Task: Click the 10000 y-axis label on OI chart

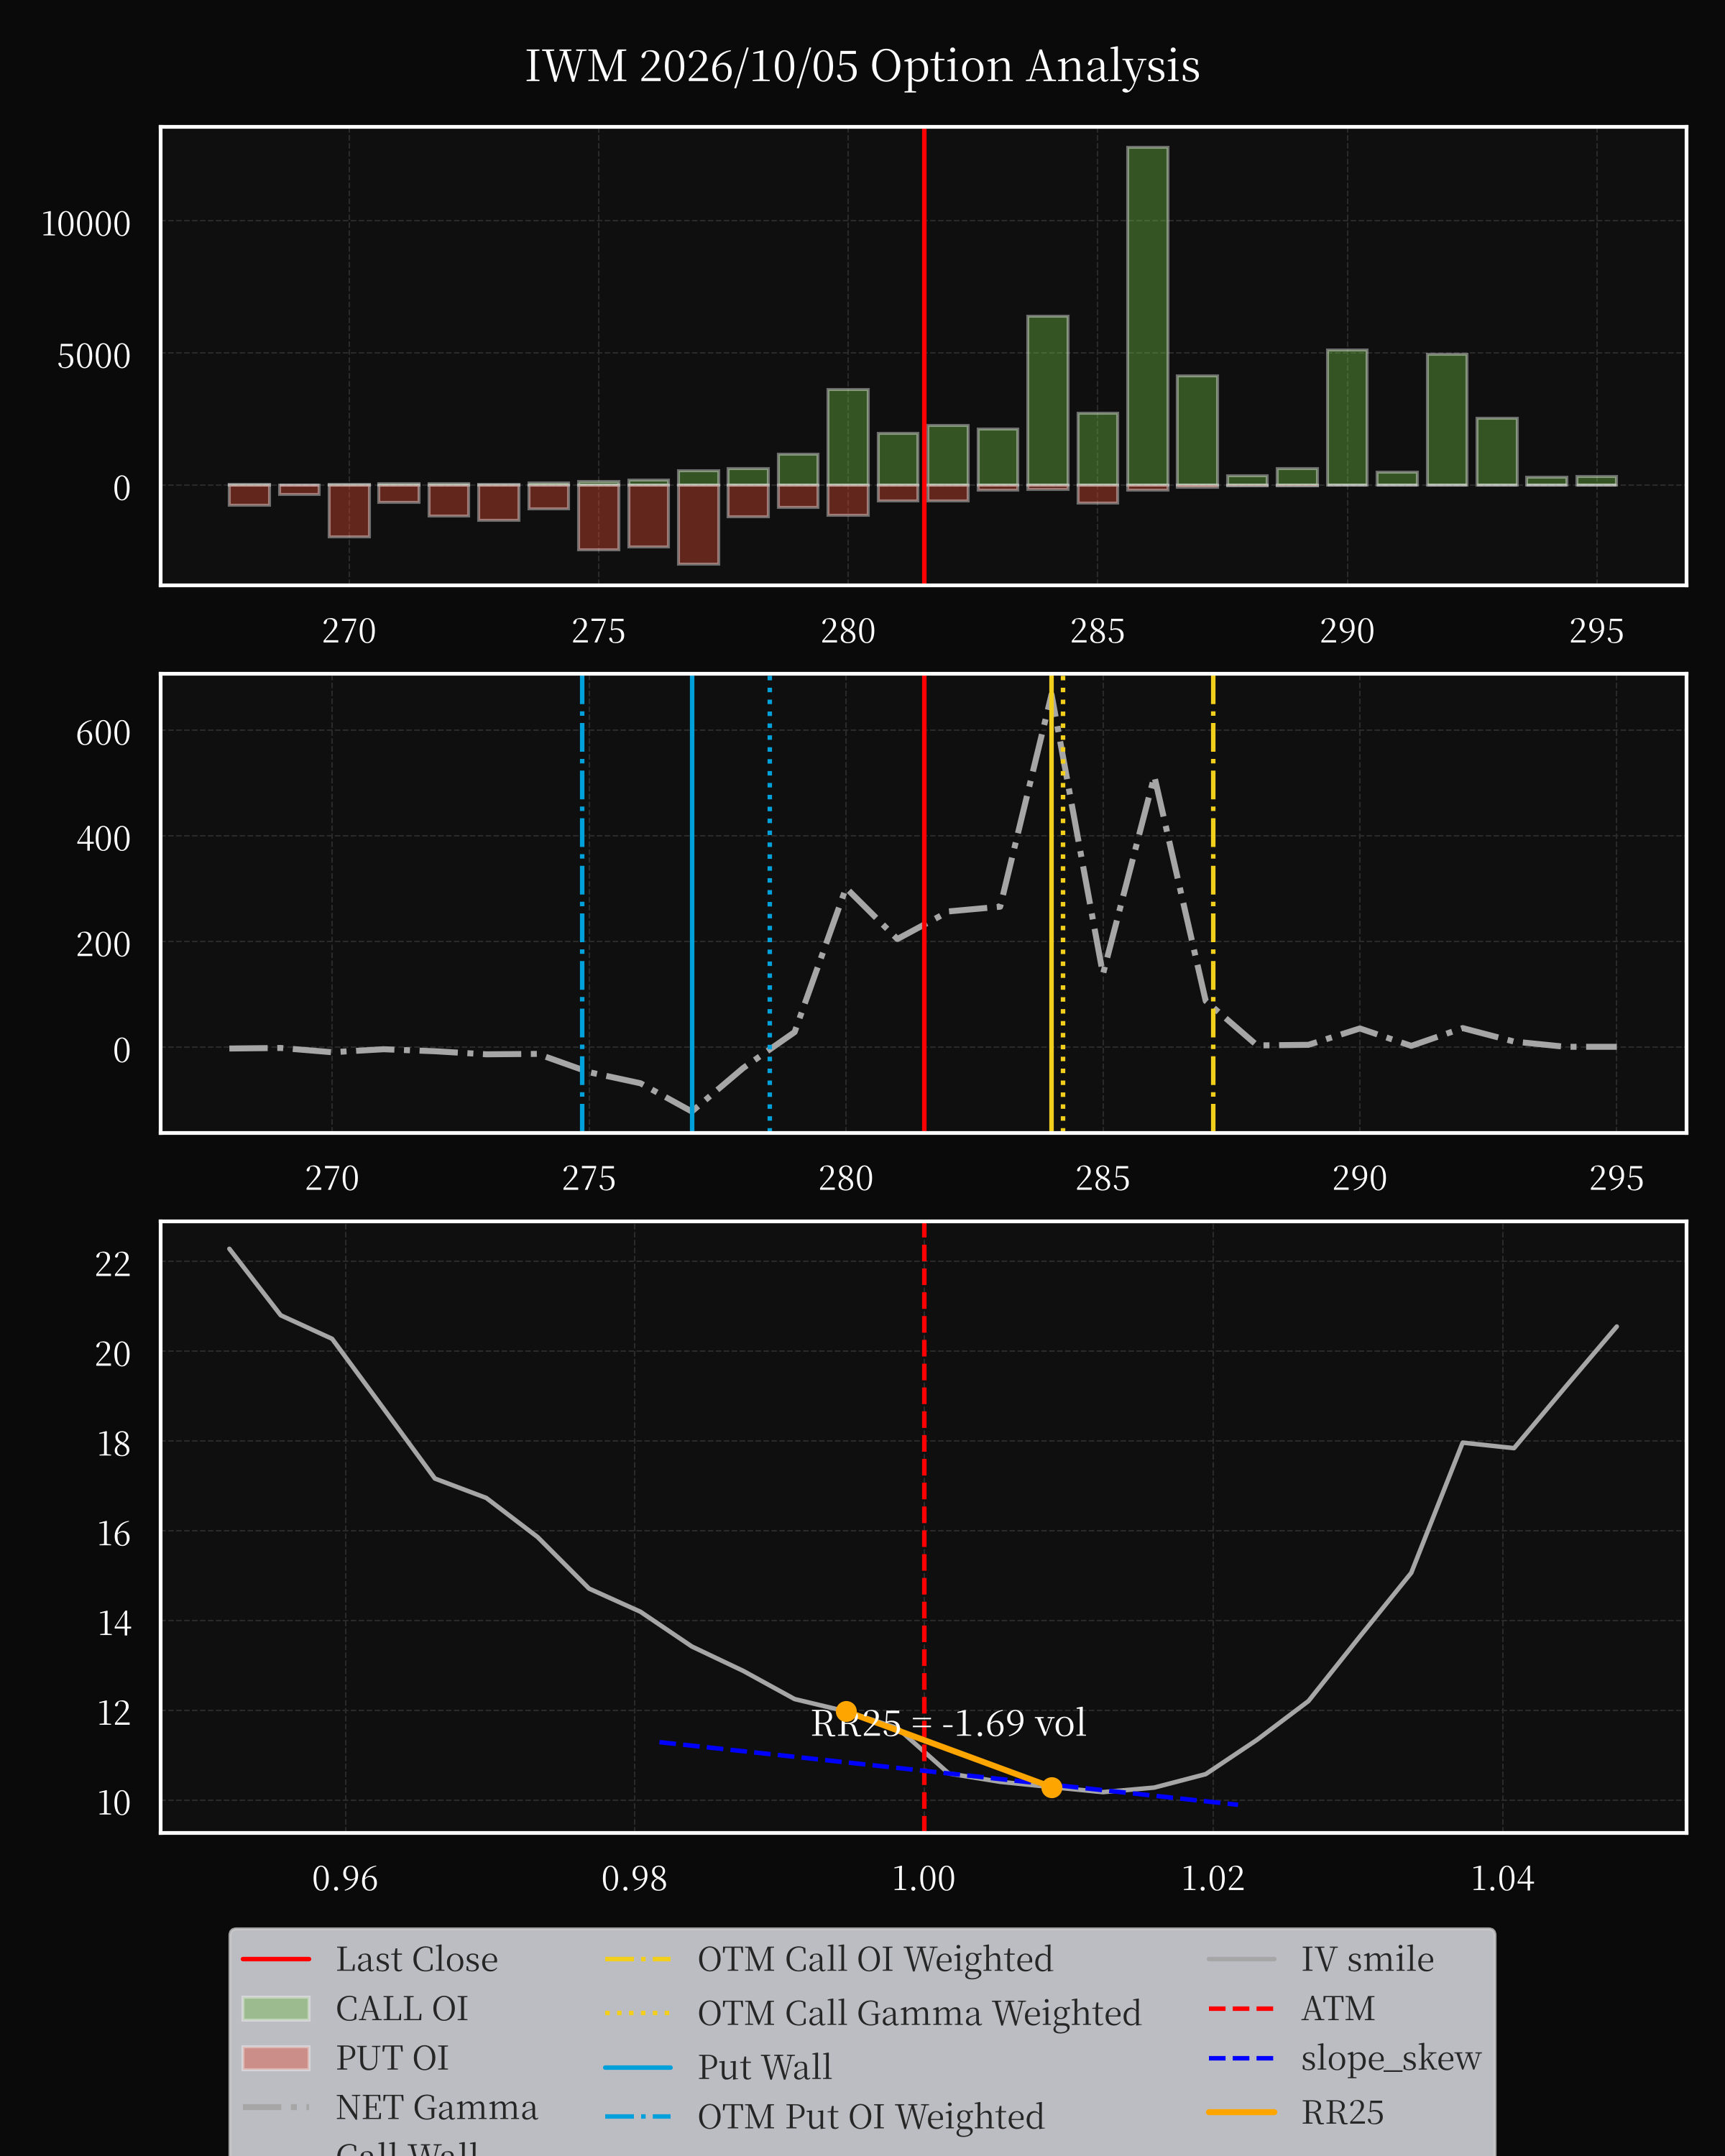Action: pyautogui.click(x=85, y=223)
